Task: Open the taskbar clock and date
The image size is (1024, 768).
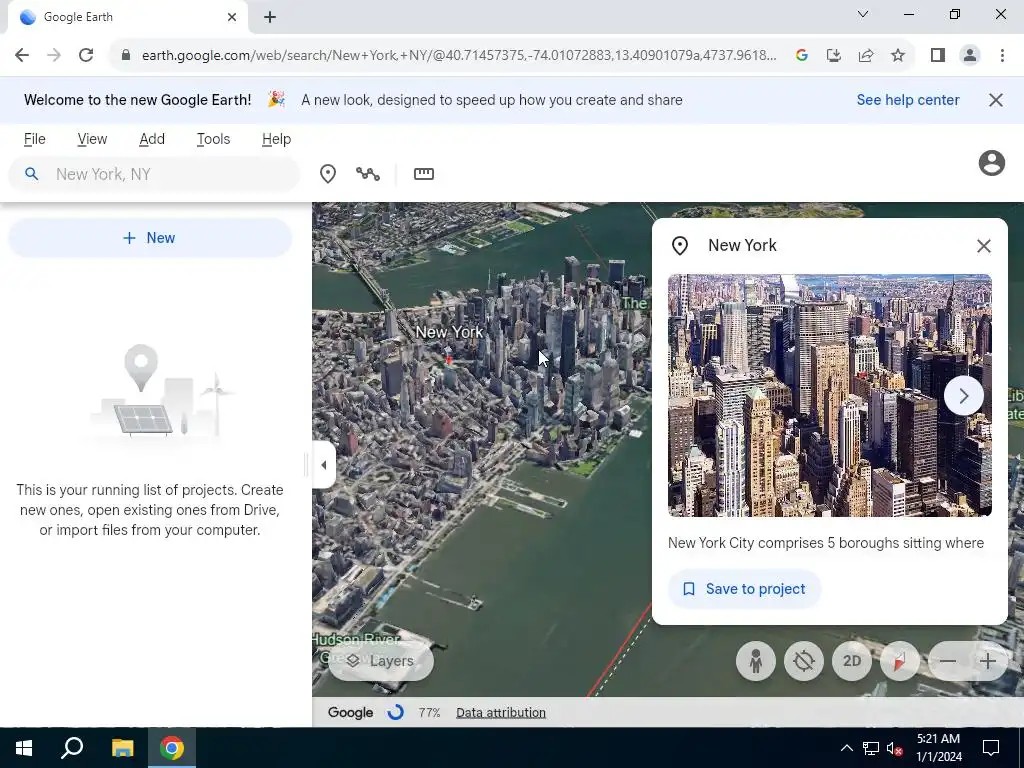Action: (x=938, y=748)
